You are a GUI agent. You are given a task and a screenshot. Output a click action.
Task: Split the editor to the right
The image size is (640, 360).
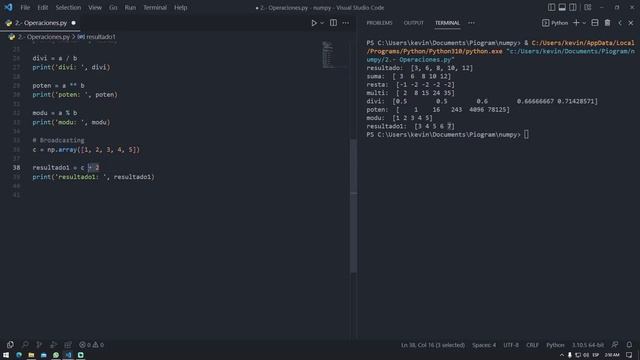[x=333, y=23]
